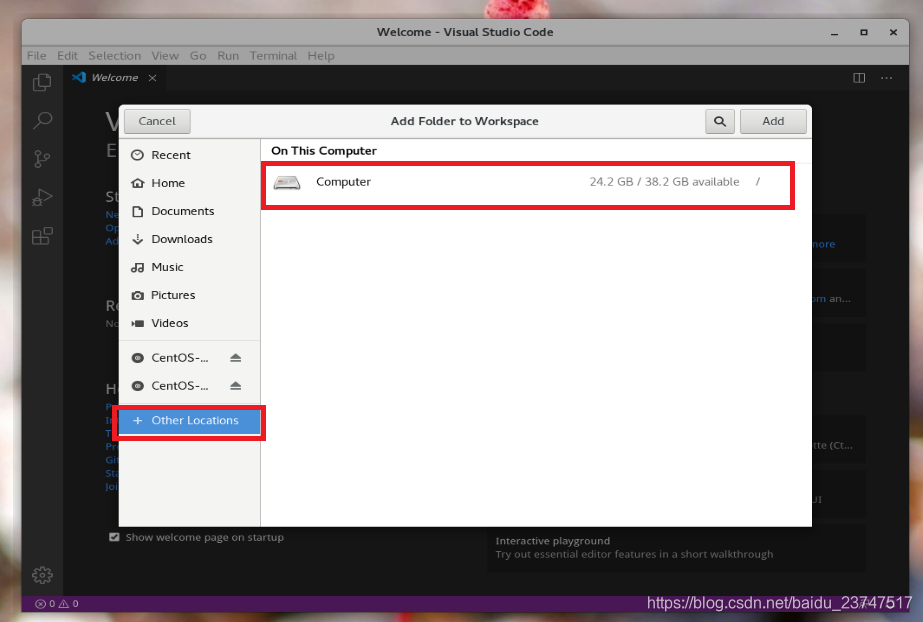Click the Interactive playground link
Screen dimensions: 923x622
552,541
